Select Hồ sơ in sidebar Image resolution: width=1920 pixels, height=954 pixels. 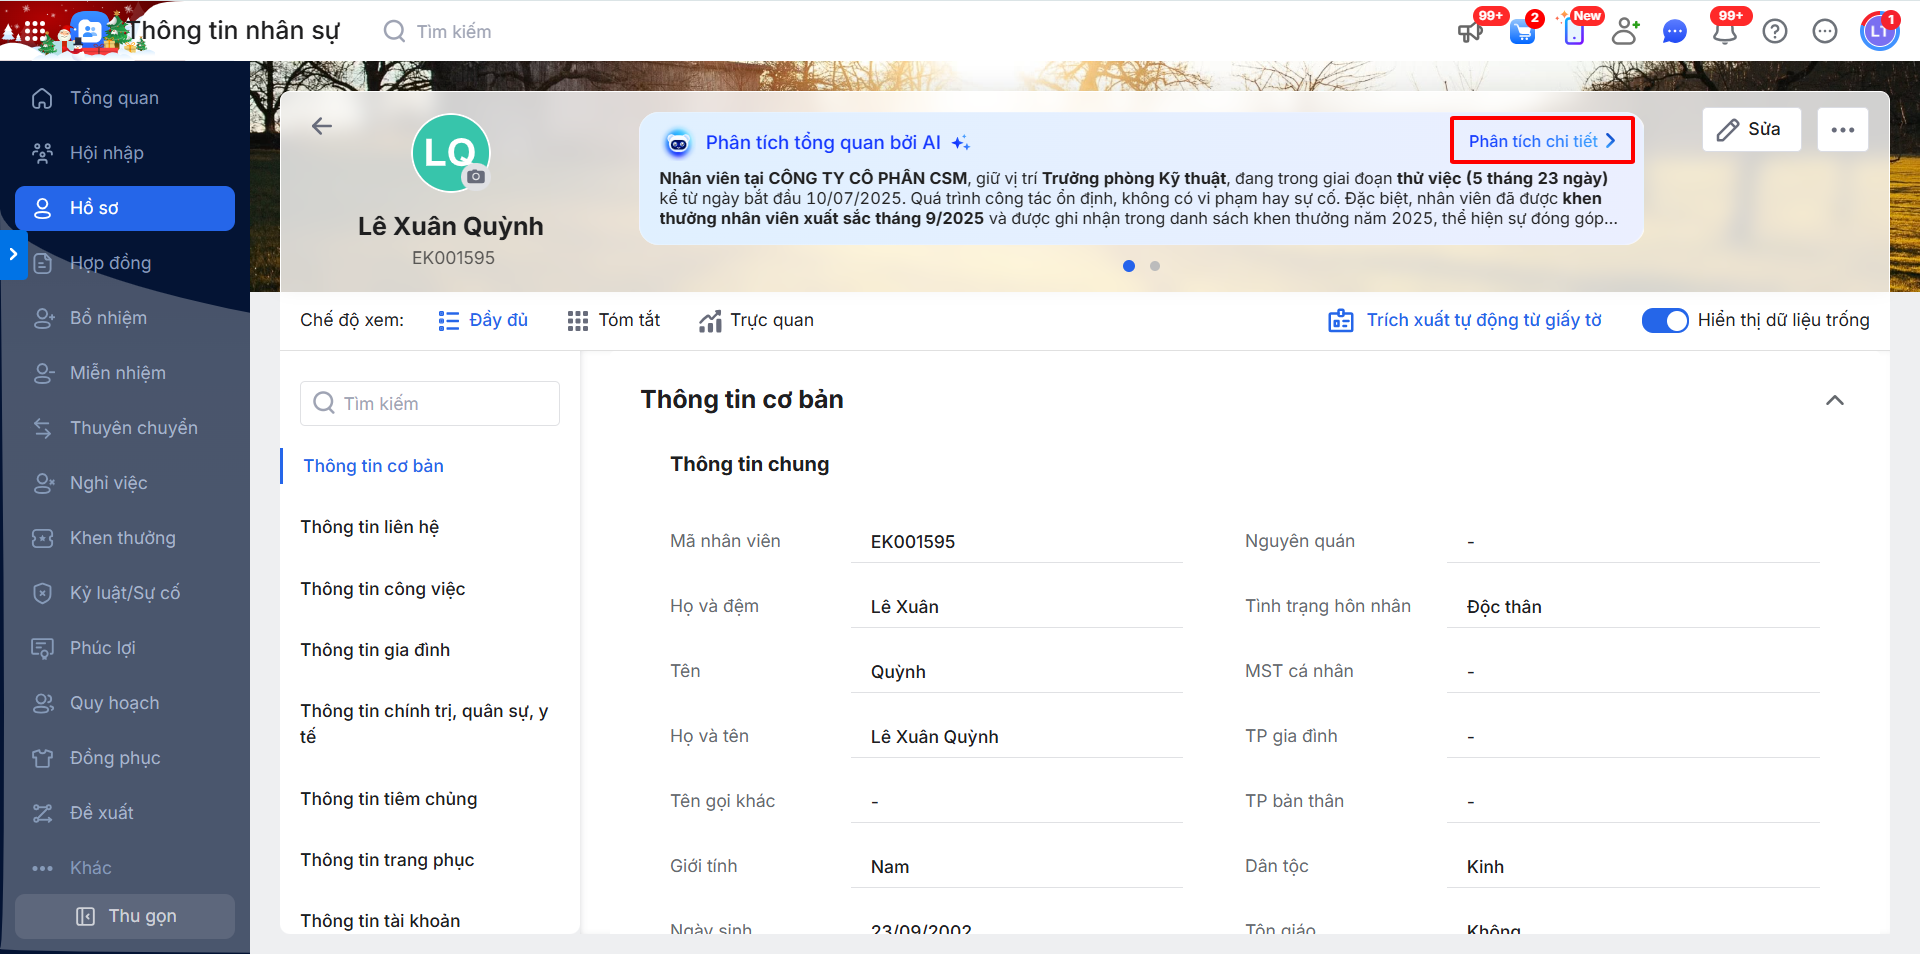125,208
